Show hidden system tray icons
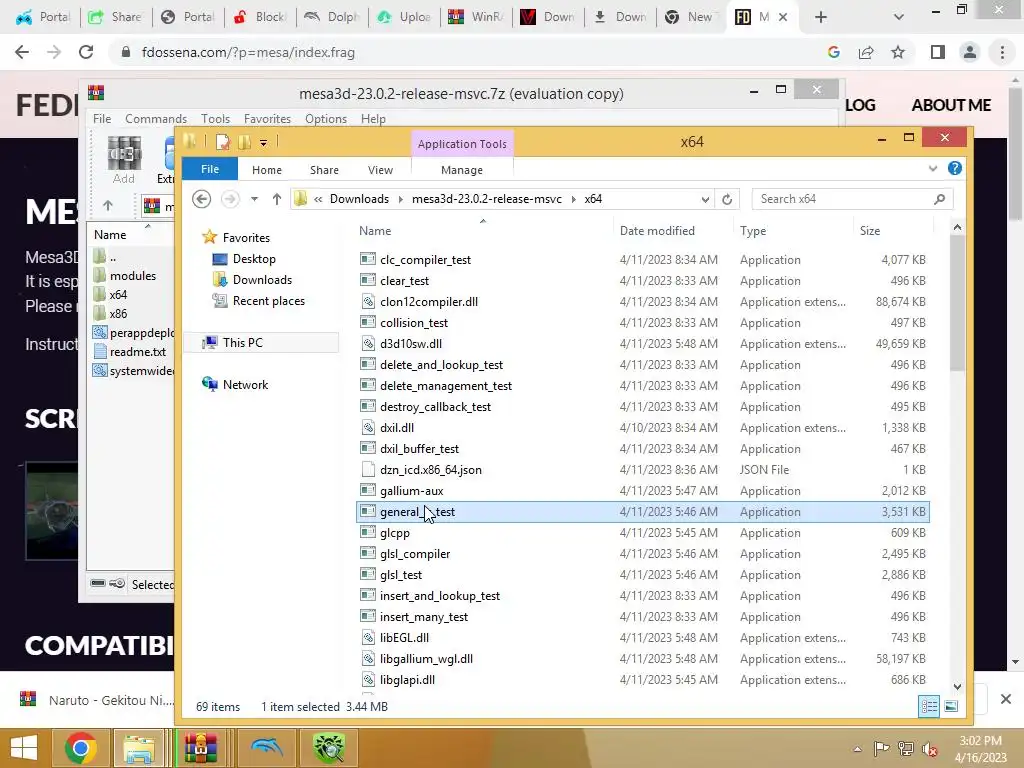Viewport: 1024px width, 768px height. coord(857,749)
